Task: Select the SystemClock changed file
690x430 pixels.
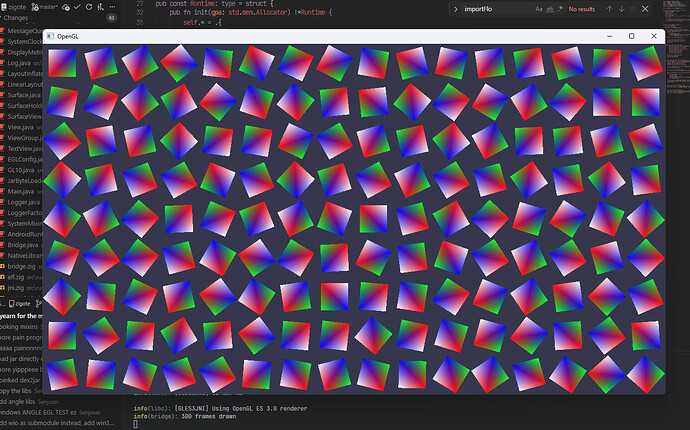Action: 21,41
